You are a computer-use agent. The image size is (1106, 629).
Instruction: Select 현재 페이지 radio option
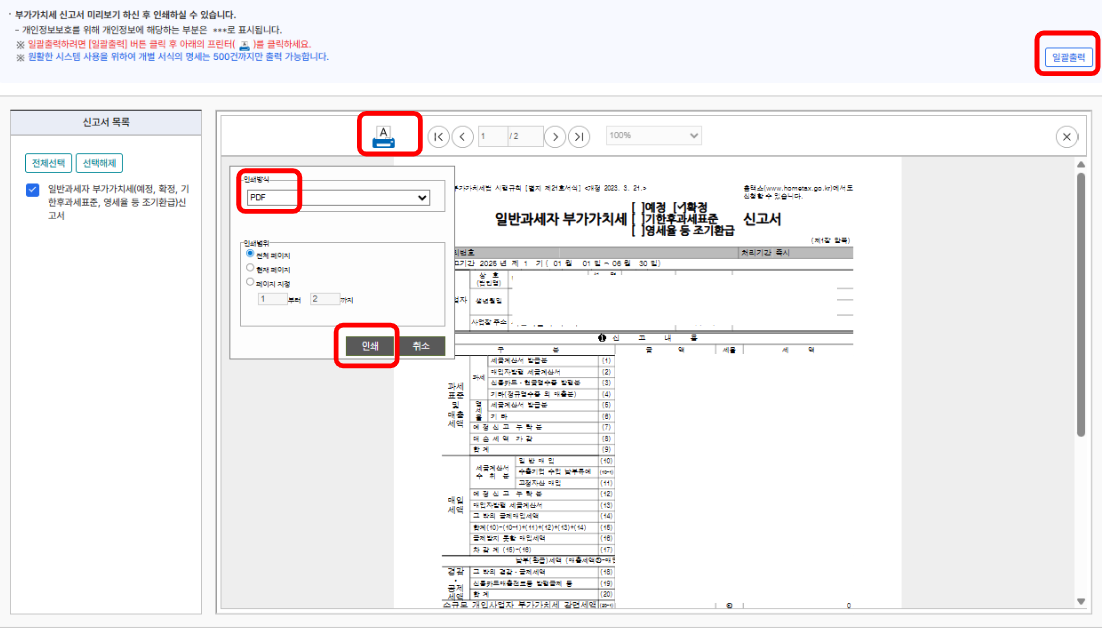click(x=250, y=268)
